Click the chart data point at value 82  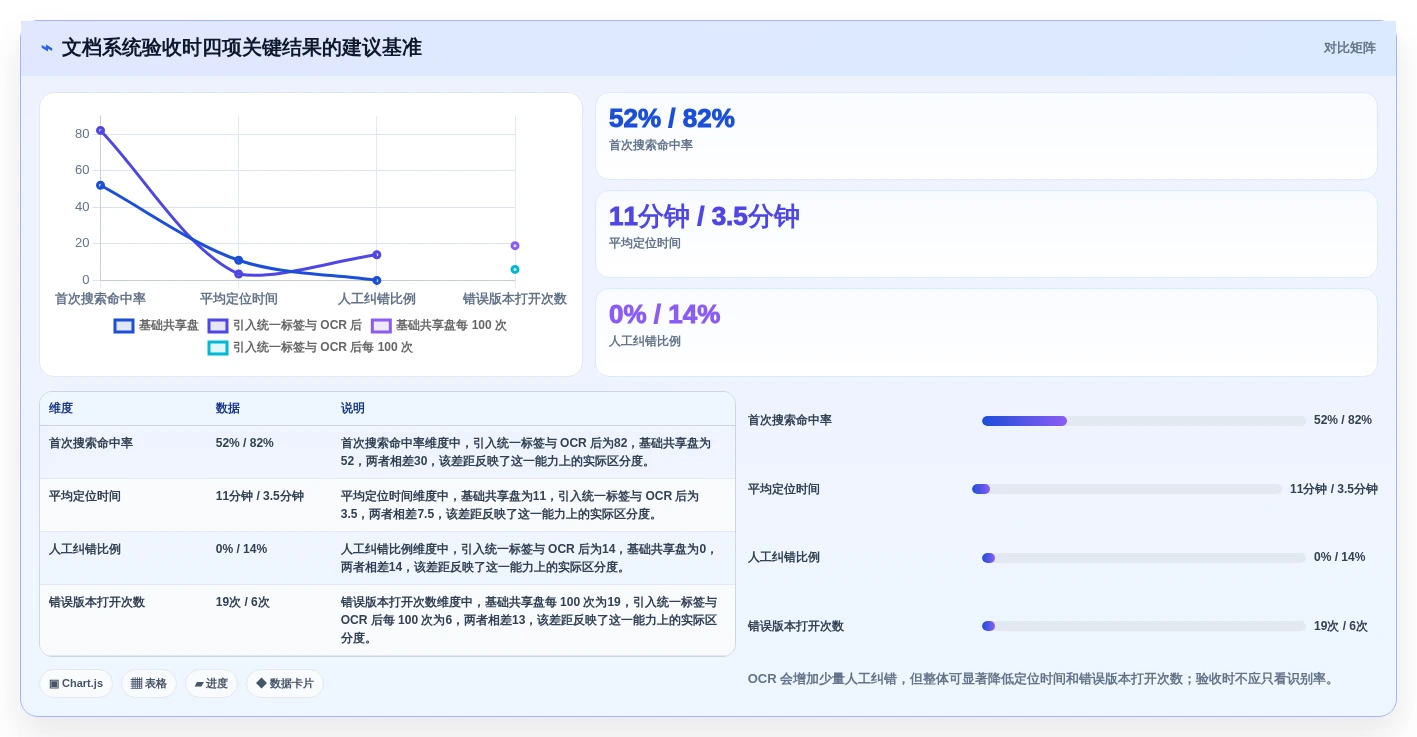100,130
